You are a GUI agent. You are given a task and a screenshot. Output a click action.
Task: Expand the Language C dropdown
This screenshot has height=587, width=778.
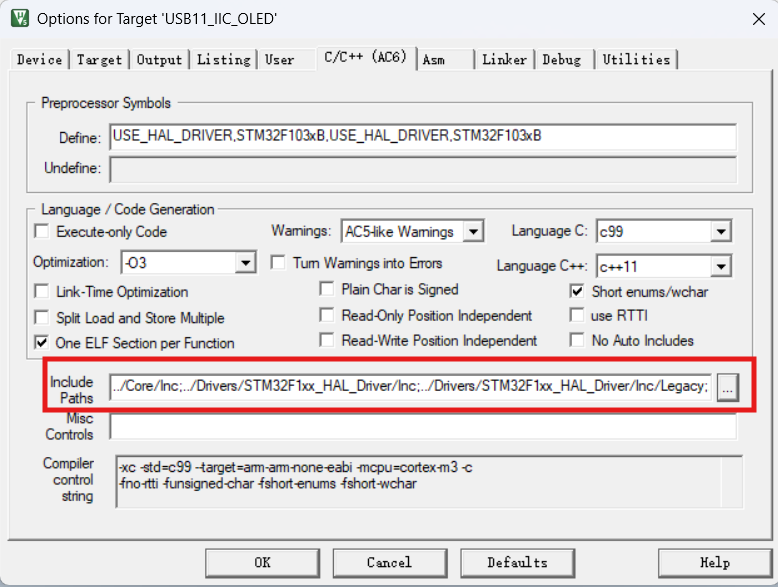721,232
